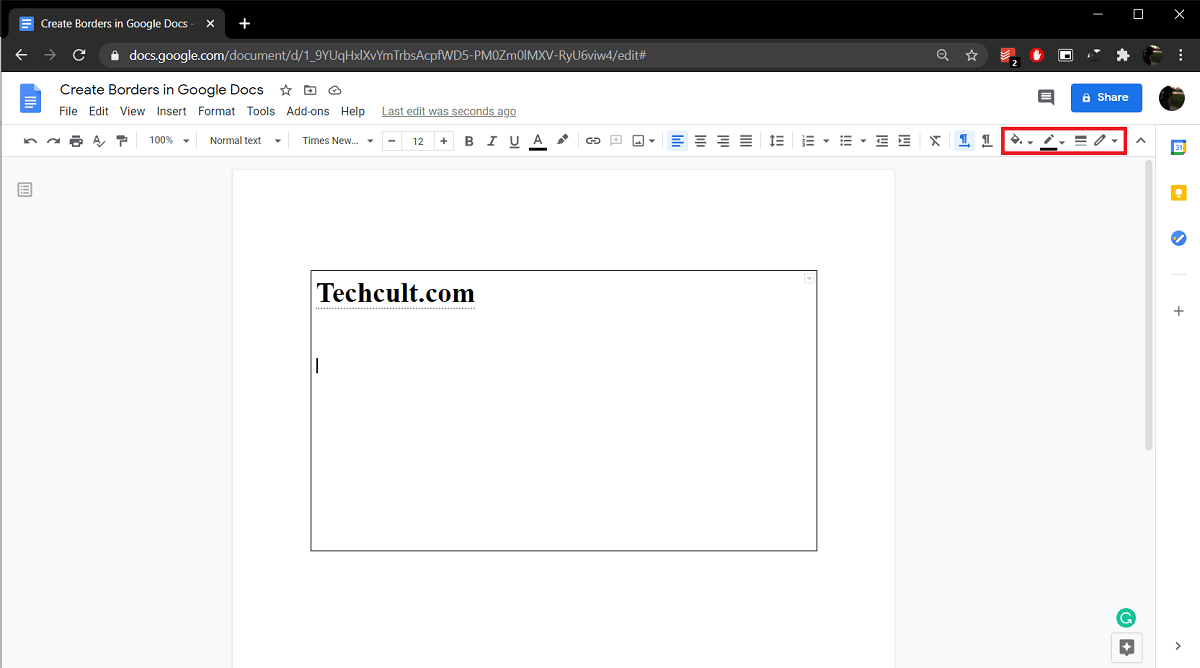
Task: Open the Format menu
Action: [x=216, y=111]
